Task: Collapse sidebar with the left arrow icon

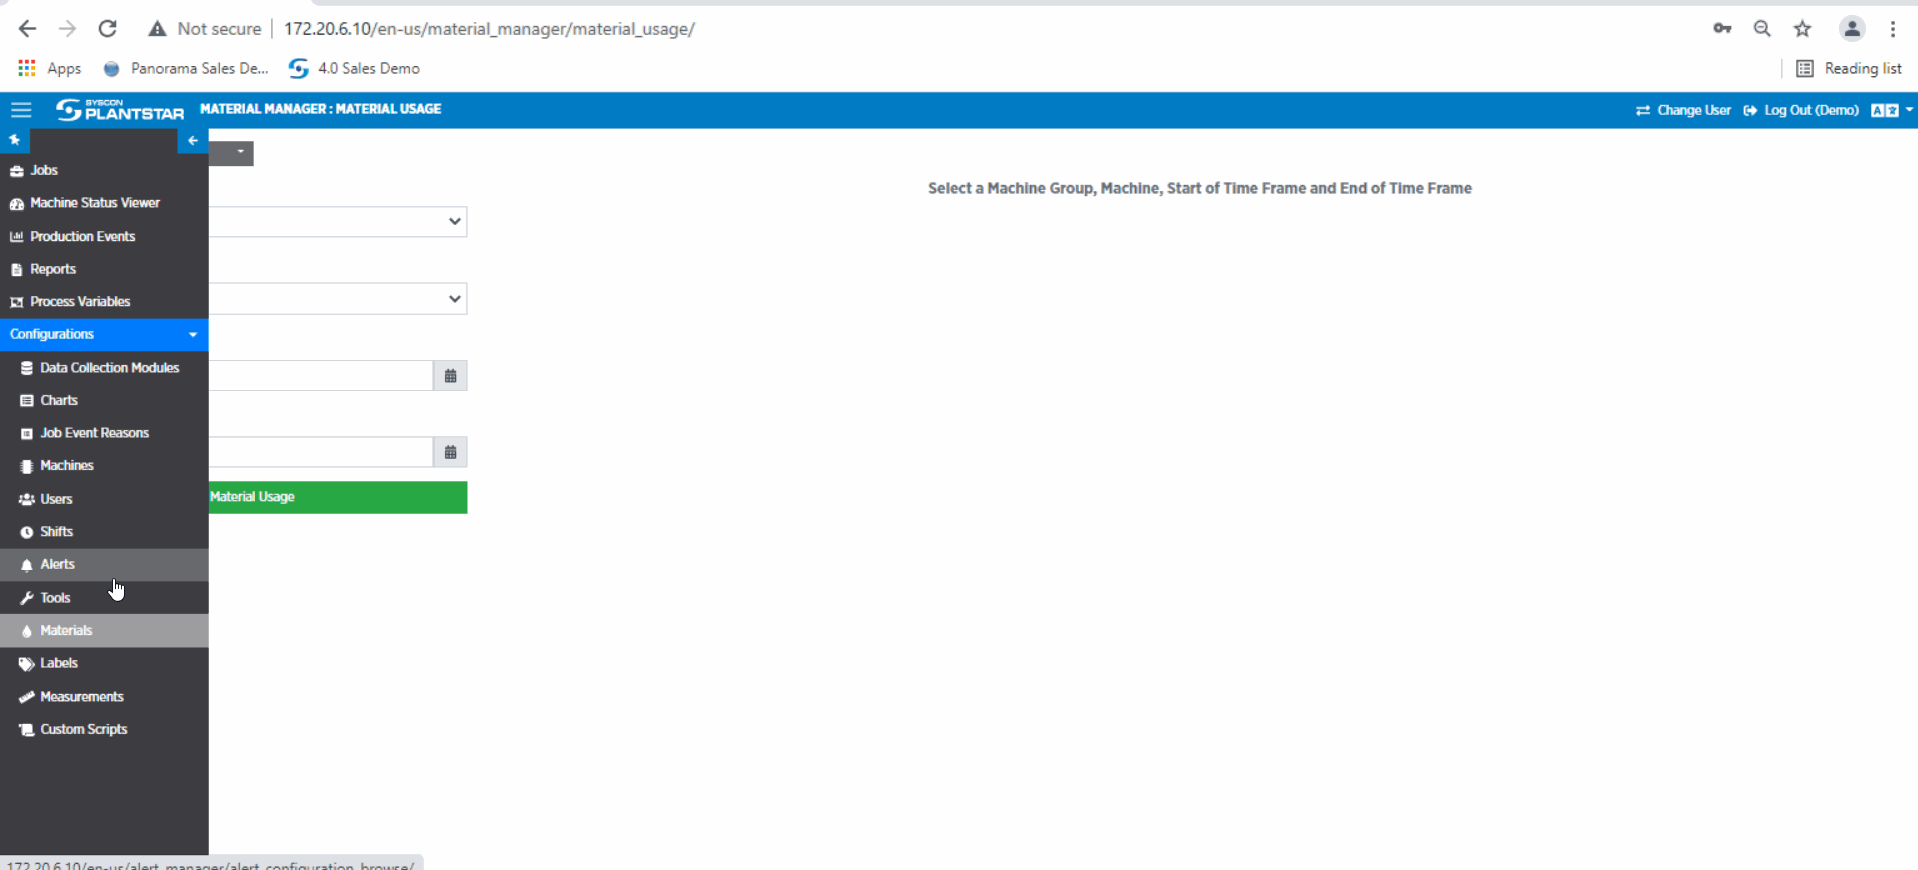Action: [193, 141]
